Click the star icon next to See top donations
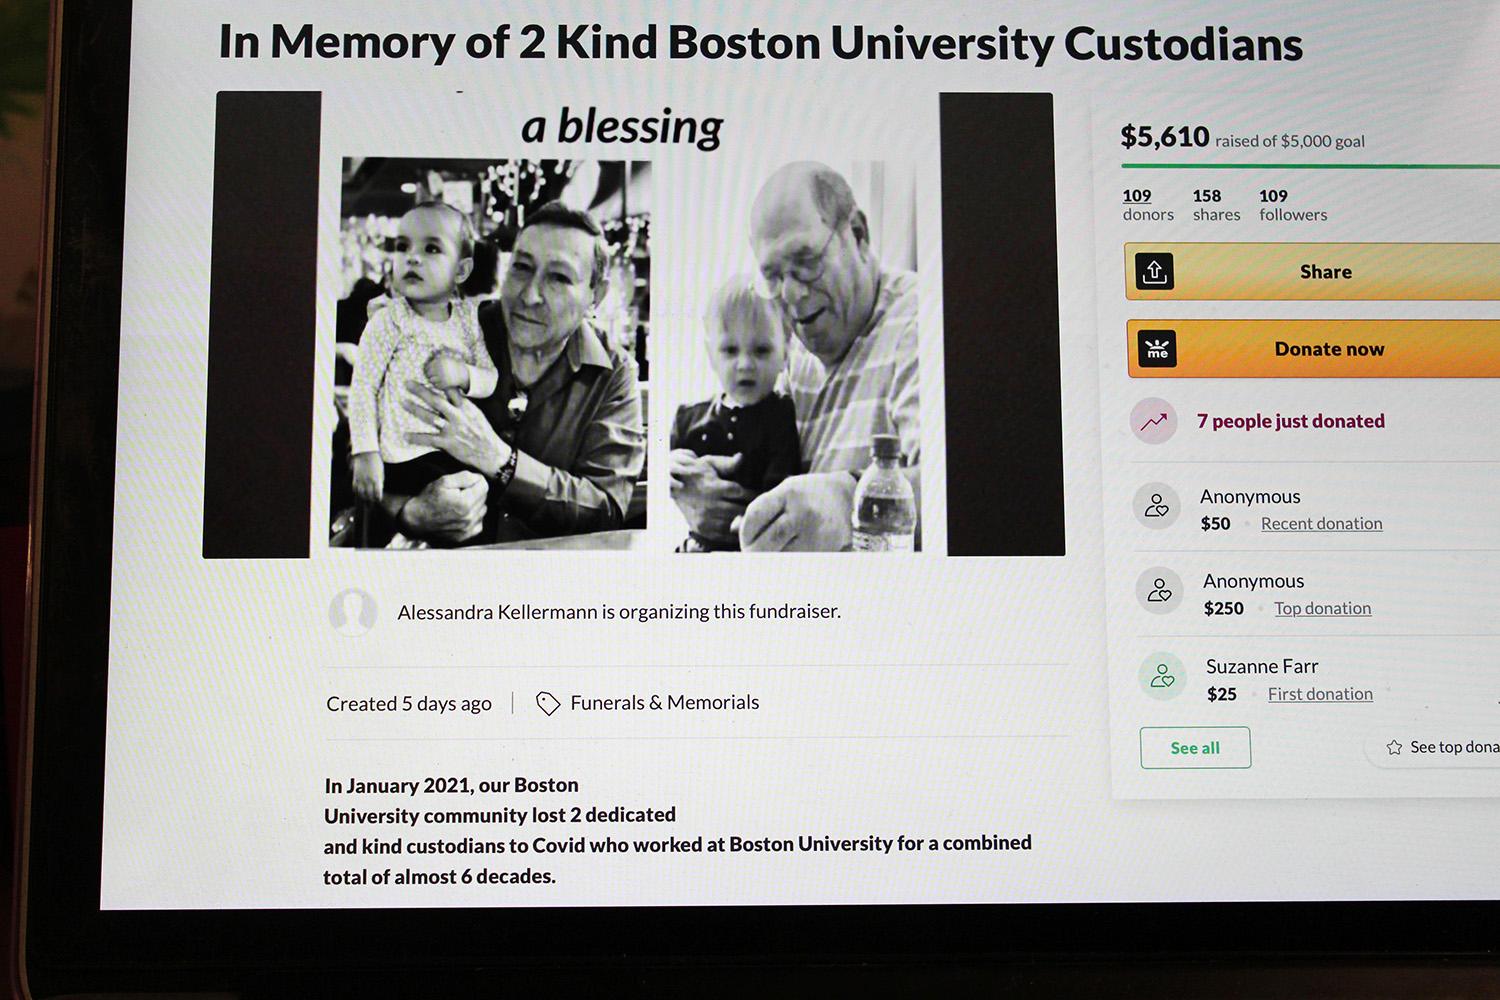The width and height of the screenshot is (1500, 1000). click(1394, 747)
